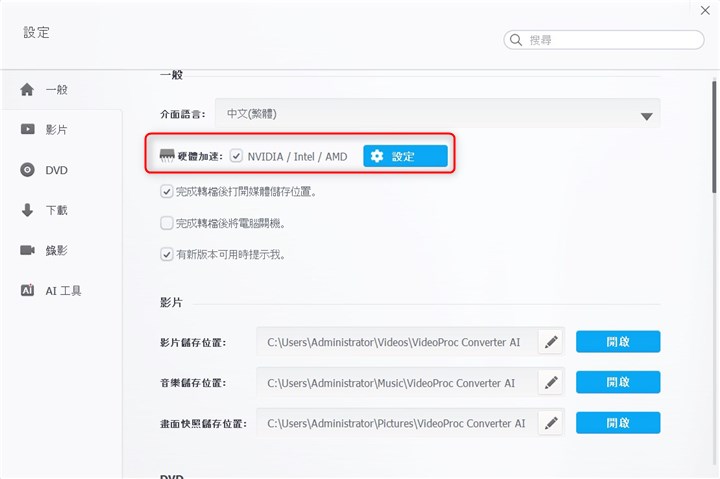The height and width of the screenshot is (479, 720).
Task: Click 開啟 button for 畫面快照儲存位置
Action: click(x=618, y=423)
